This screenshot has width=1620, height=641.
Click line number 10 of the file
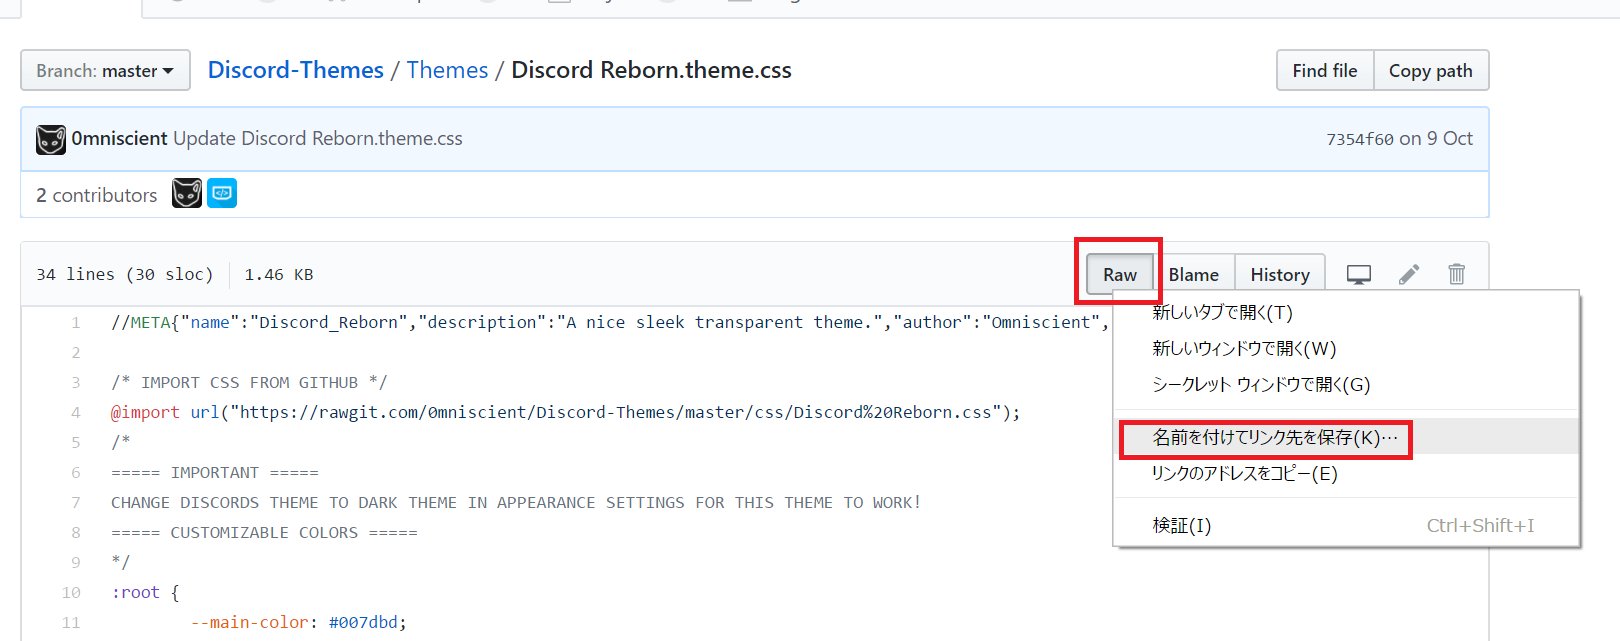pyautogui.click(x=70, y=593)
